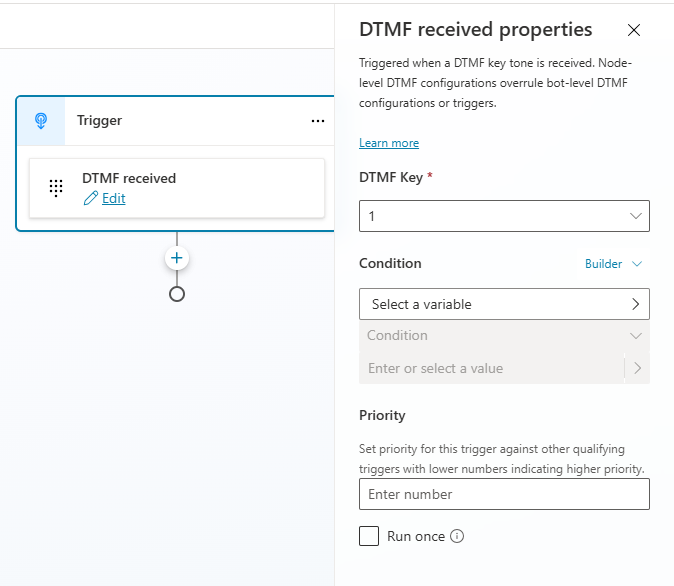
Task: Focus the Priority number input field
Action: [504, 494]
